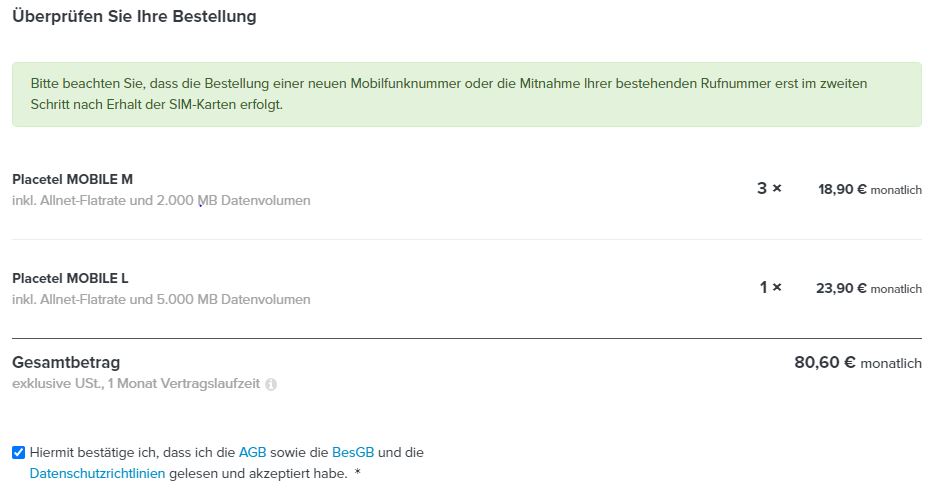Open the AGB link
The image size is (950, 496).
252,452
